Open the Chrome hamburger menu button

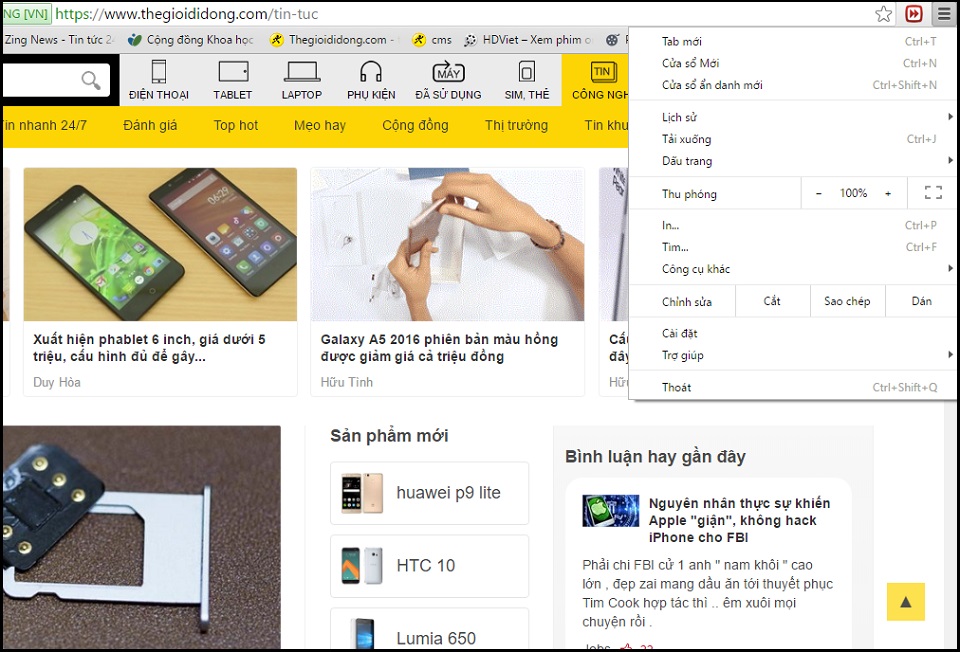[944, 13]
